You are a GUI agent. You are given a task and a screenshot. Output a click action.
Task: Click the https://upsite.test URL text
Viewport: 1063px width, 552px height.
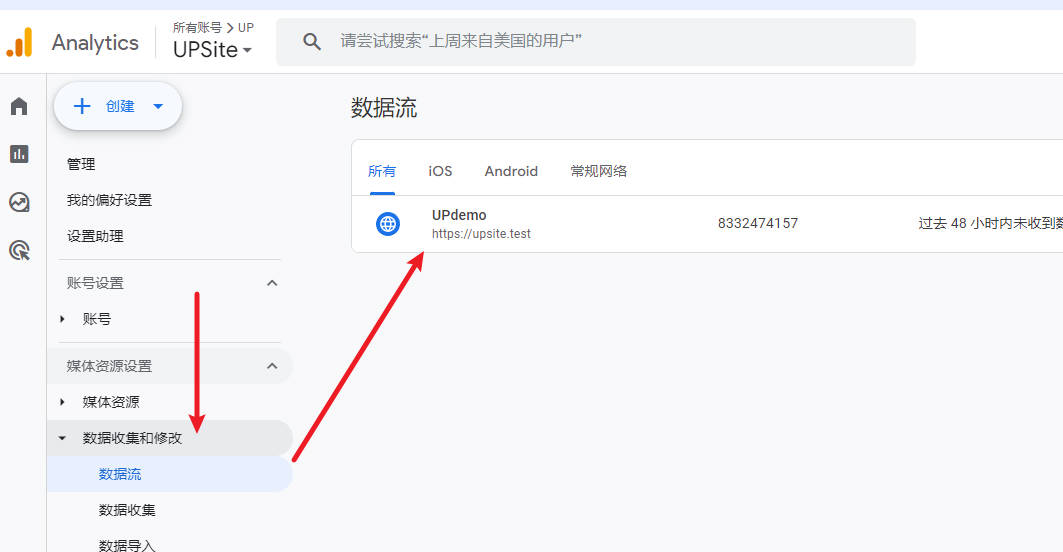(481, 234)
